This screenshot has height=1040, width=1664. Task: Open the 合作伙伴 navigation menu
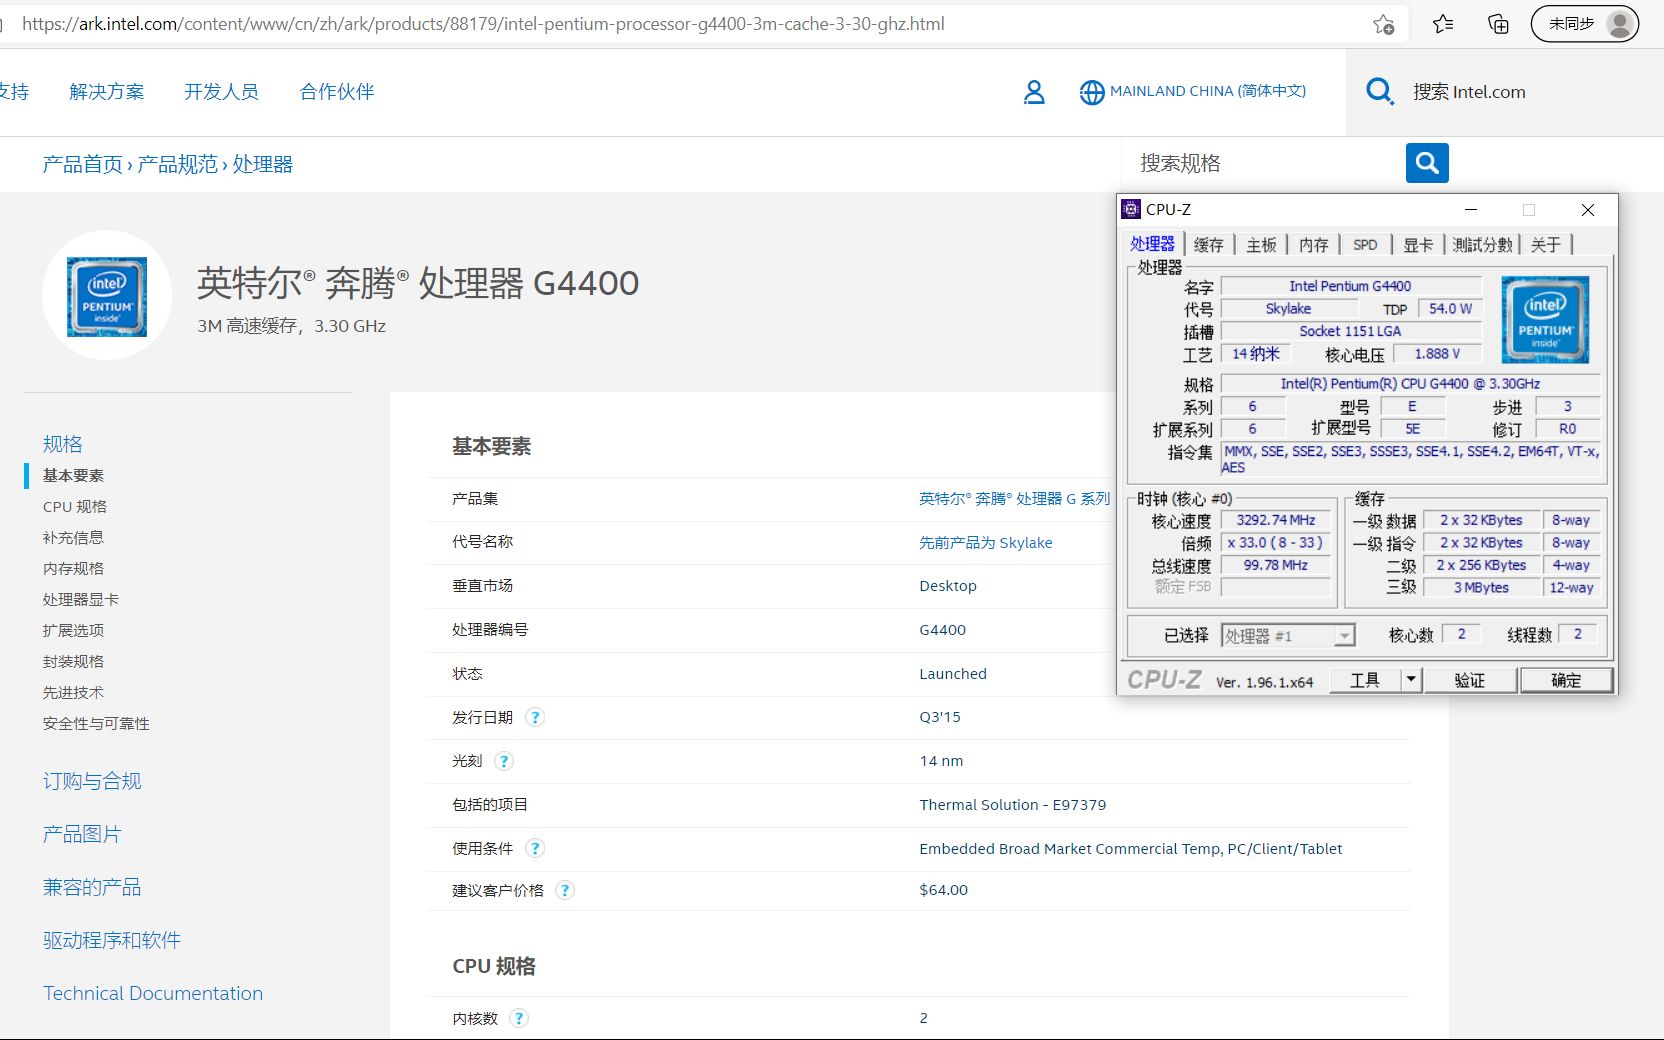(336, 91)
